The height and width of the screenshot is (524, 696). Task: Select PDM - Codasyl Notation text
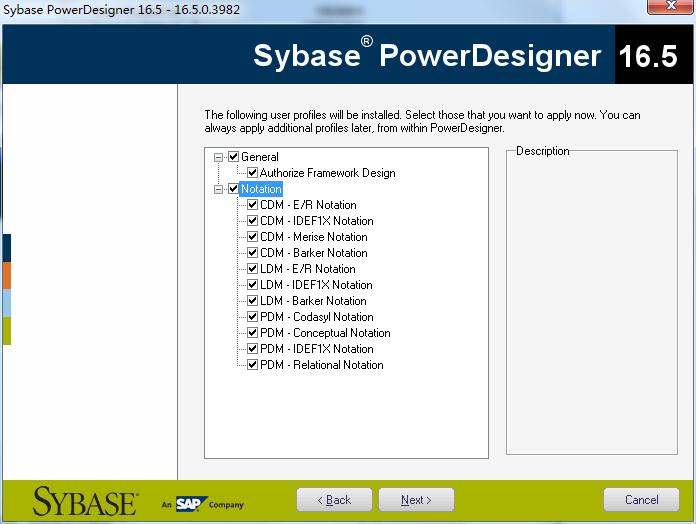(317, 316)
